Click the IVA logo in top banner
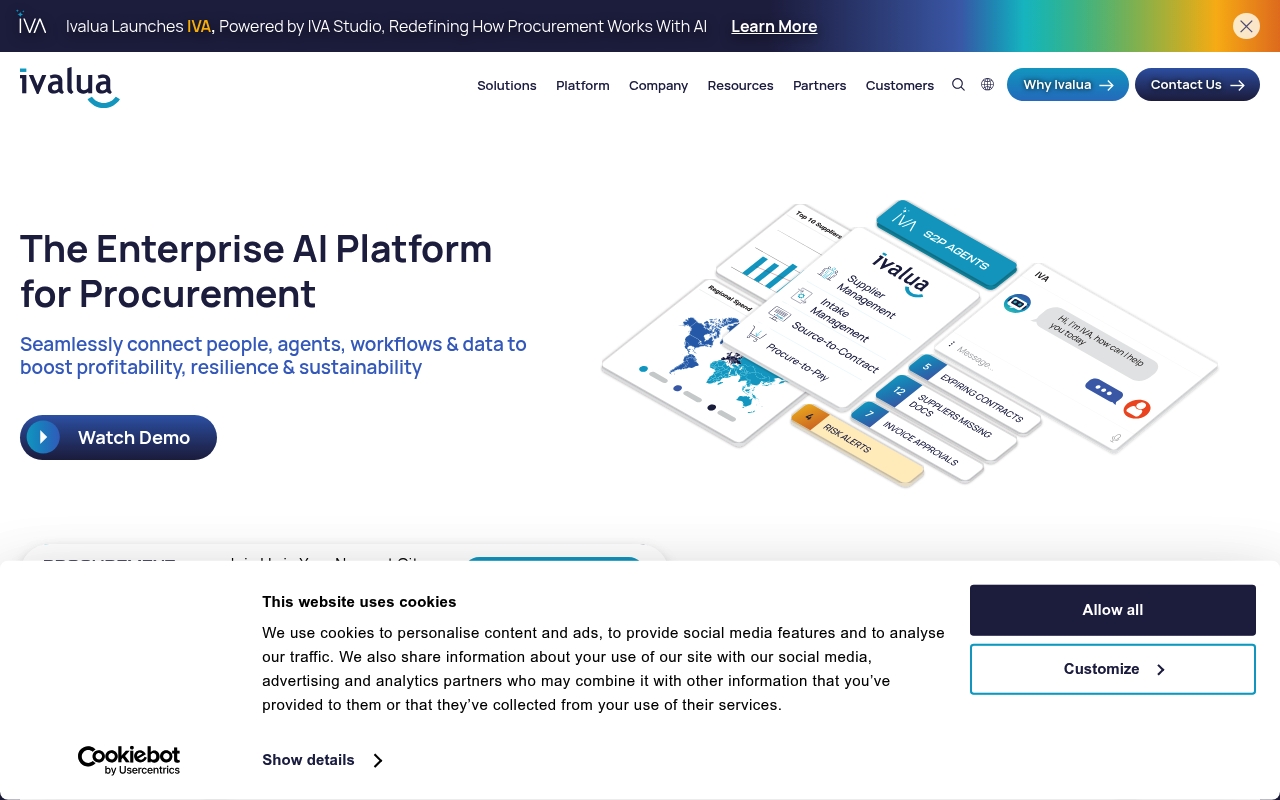 (32, 23)
